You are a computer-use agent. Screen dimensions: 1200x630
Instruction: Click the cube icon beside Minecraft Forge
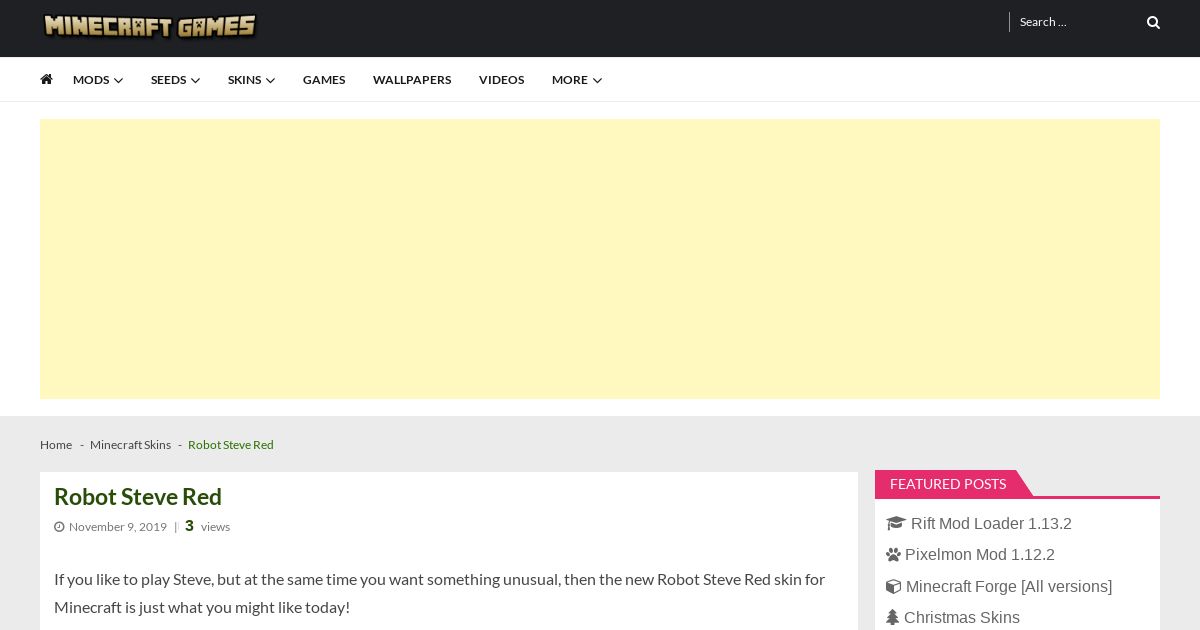click(x=893, y=587)
